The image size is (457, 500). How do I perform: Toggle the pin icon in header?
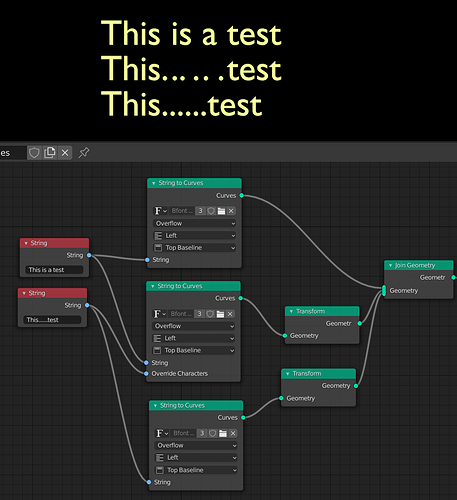coord(84,153)
